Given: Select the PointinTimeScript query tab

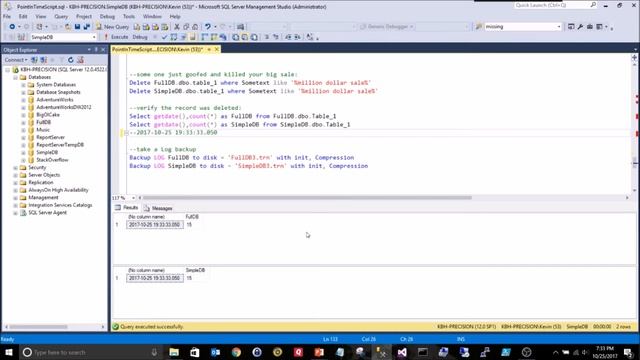Looking at the screenshot, I should [158, 49].
